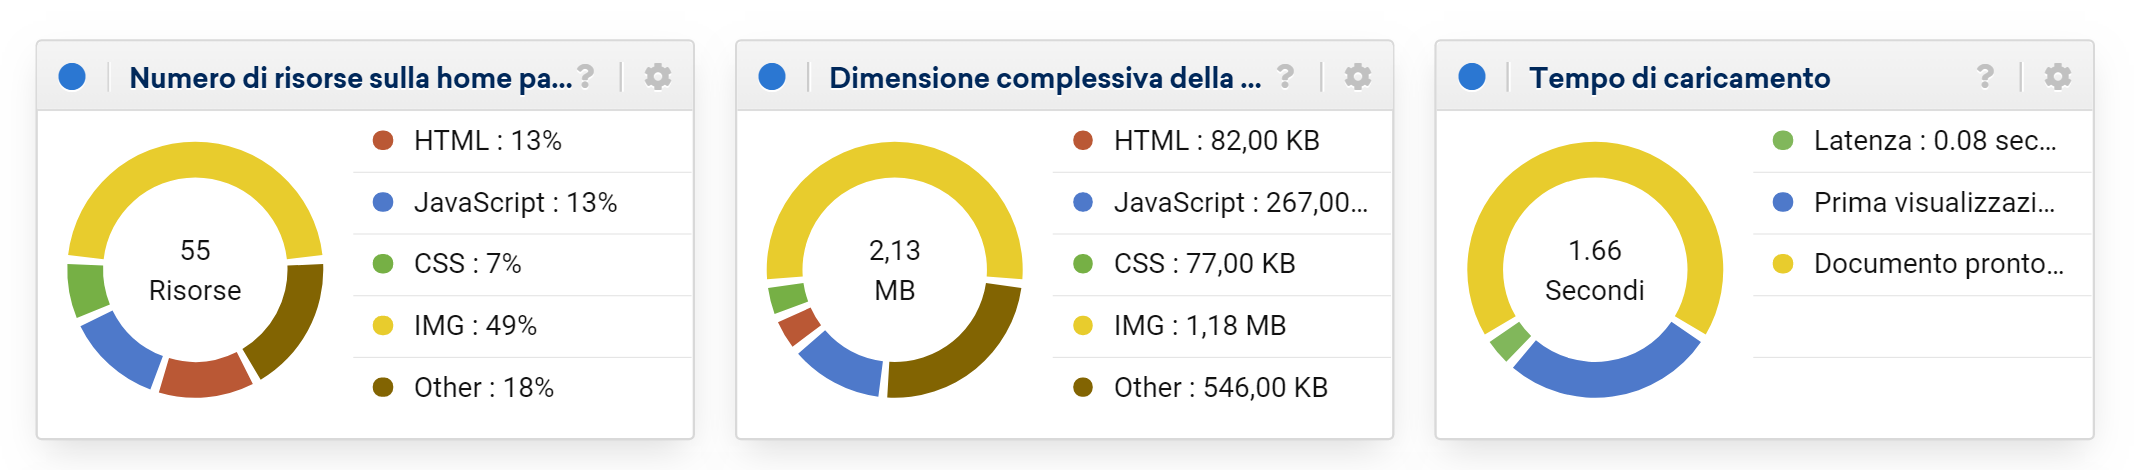Toggle HTML : 13% legend item
This screenshot has height=470, width=2135.
tap(523, 141)
